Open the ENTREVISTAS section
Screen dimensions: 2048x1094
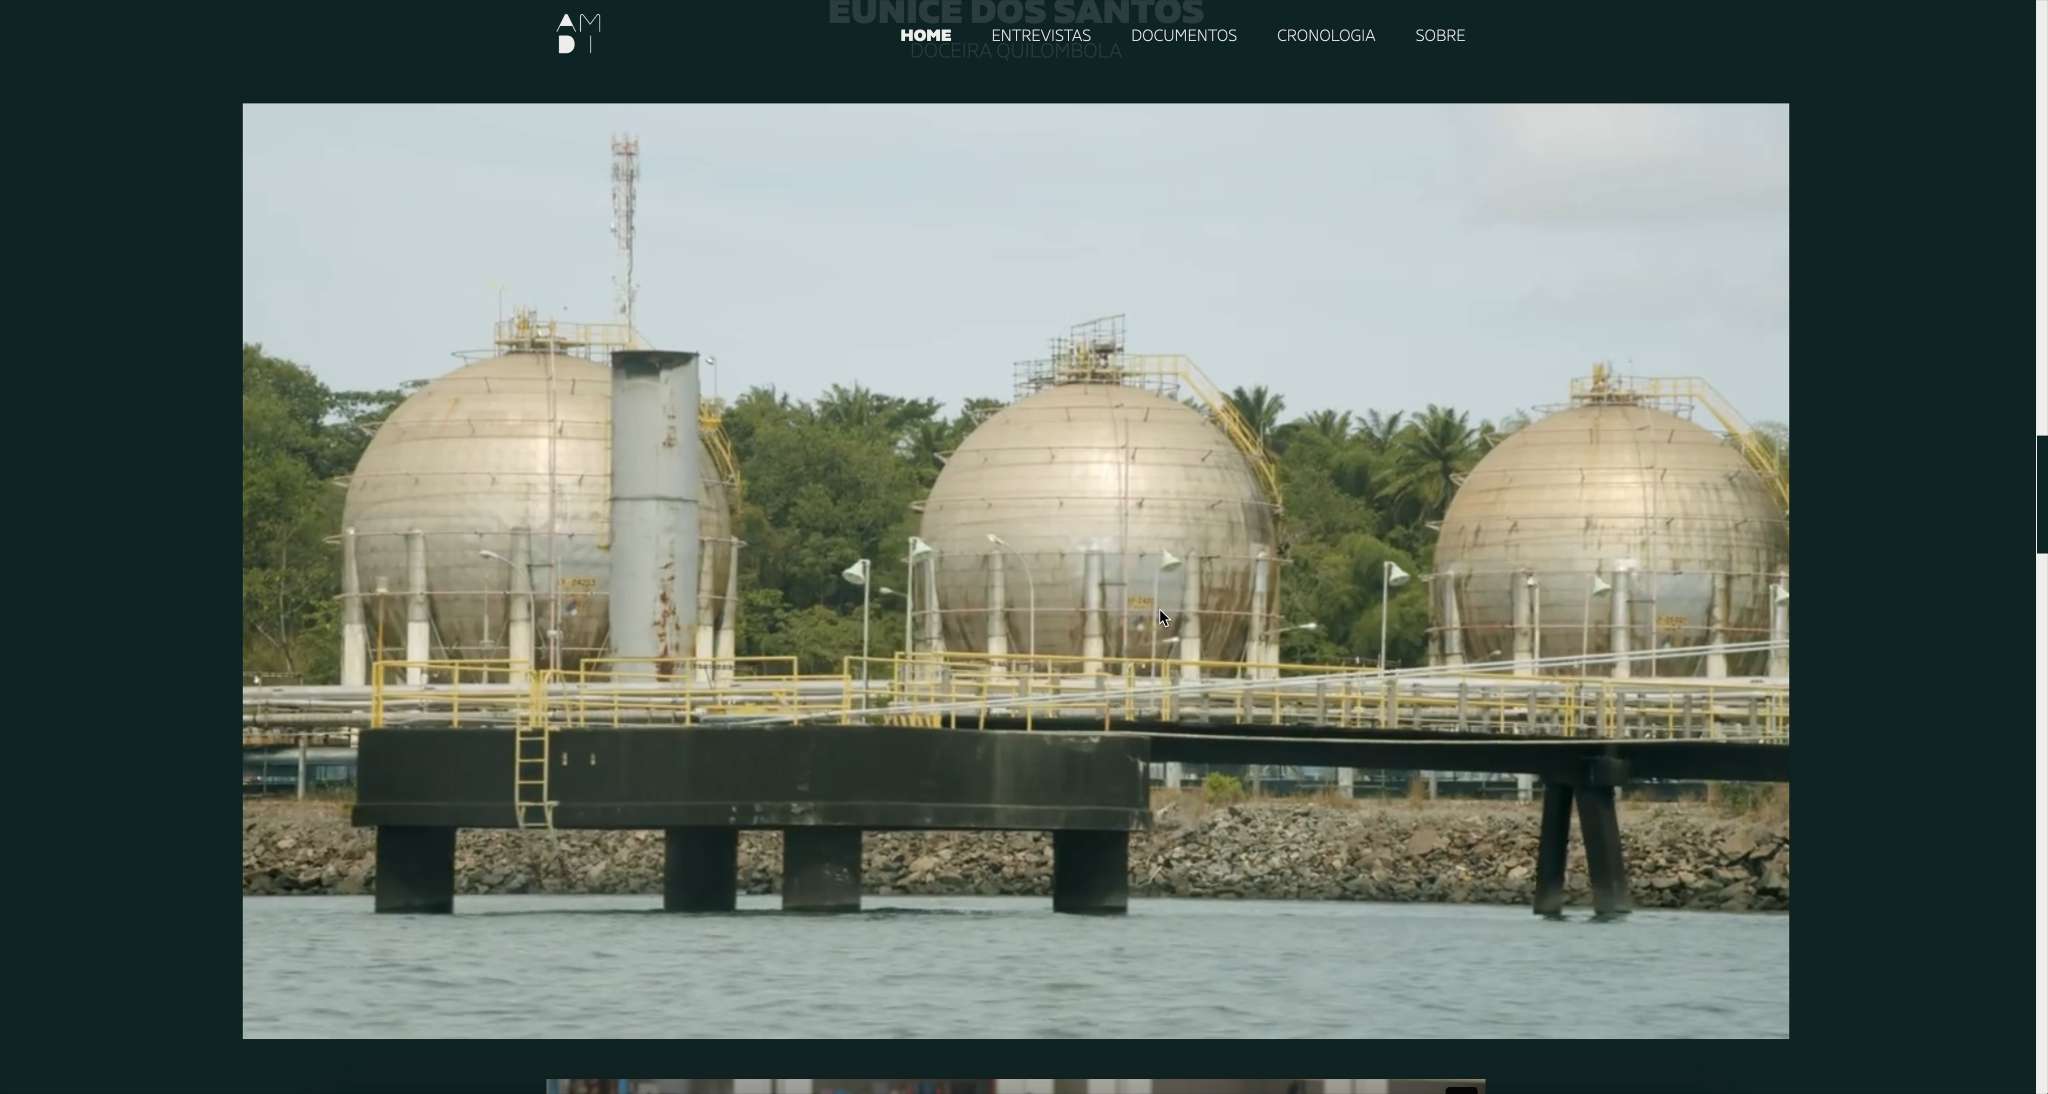point(1040,35)
